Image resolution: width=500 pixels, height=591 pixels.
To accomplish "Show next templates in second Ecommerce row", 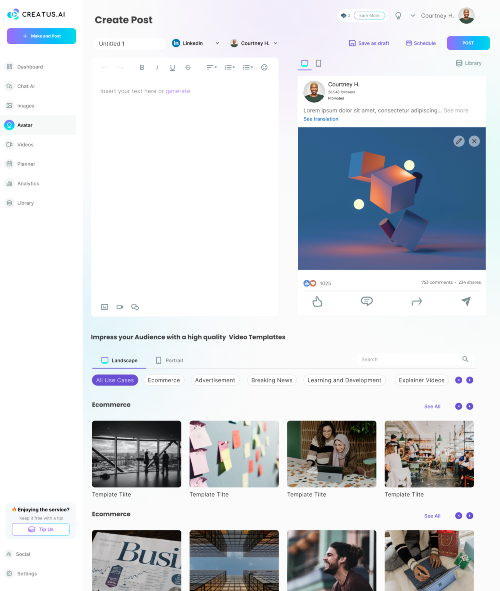I will point(469,516).
